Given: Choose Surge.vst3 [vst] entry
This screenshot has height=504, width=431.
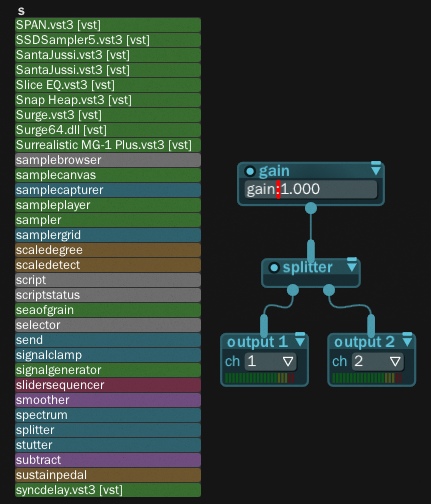Looking at the screenshot, I should 108,115.
